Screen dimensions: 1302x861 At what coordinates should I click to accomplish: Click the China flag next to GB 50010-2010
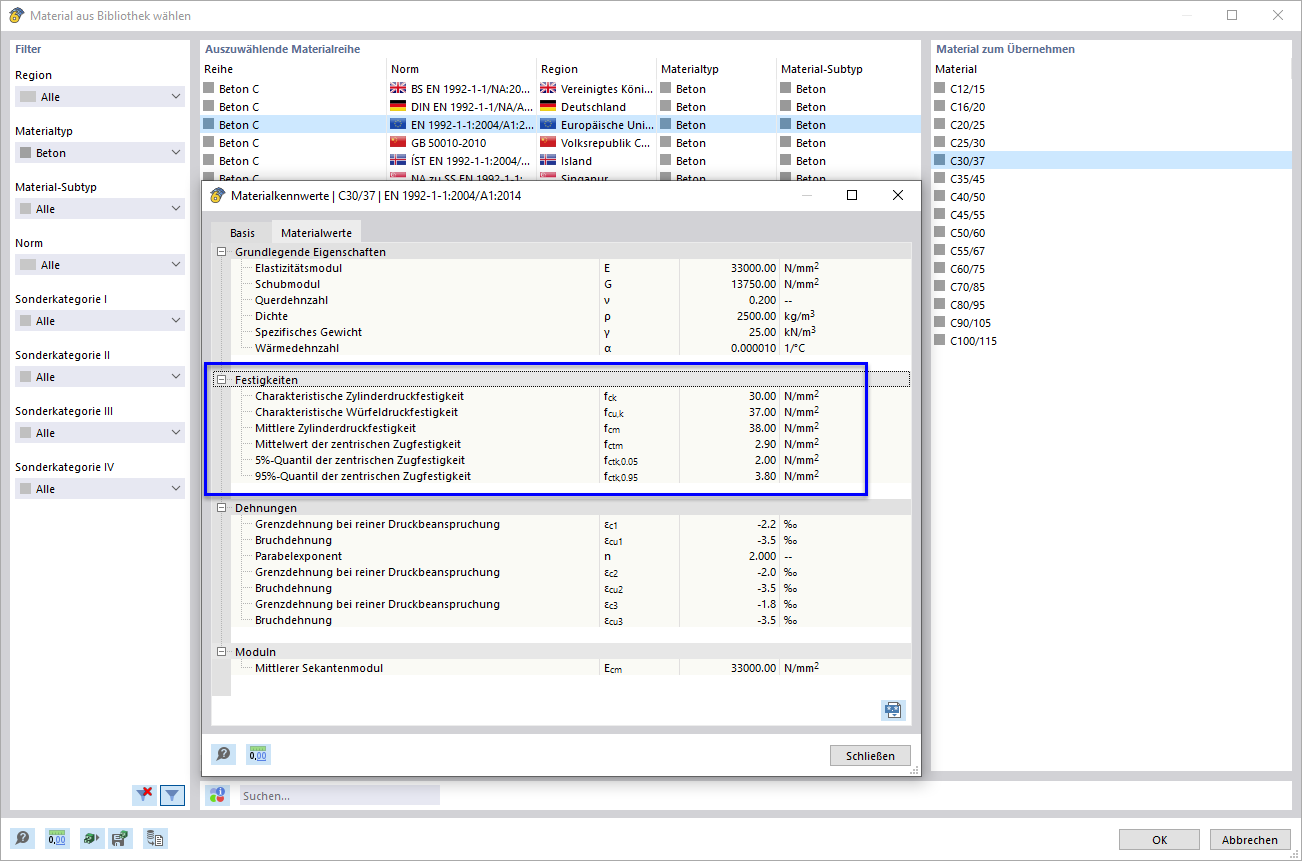click(x=398, y=142)
